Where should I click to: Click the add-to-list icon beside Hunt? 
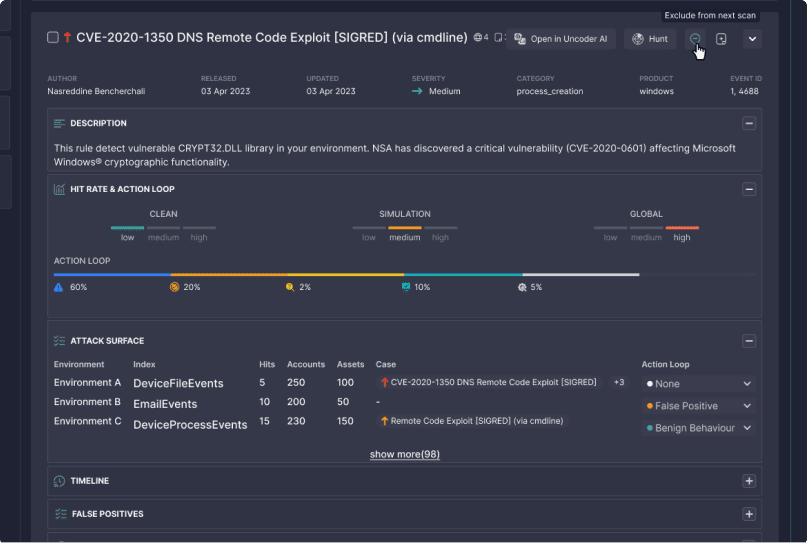(721, 39)
